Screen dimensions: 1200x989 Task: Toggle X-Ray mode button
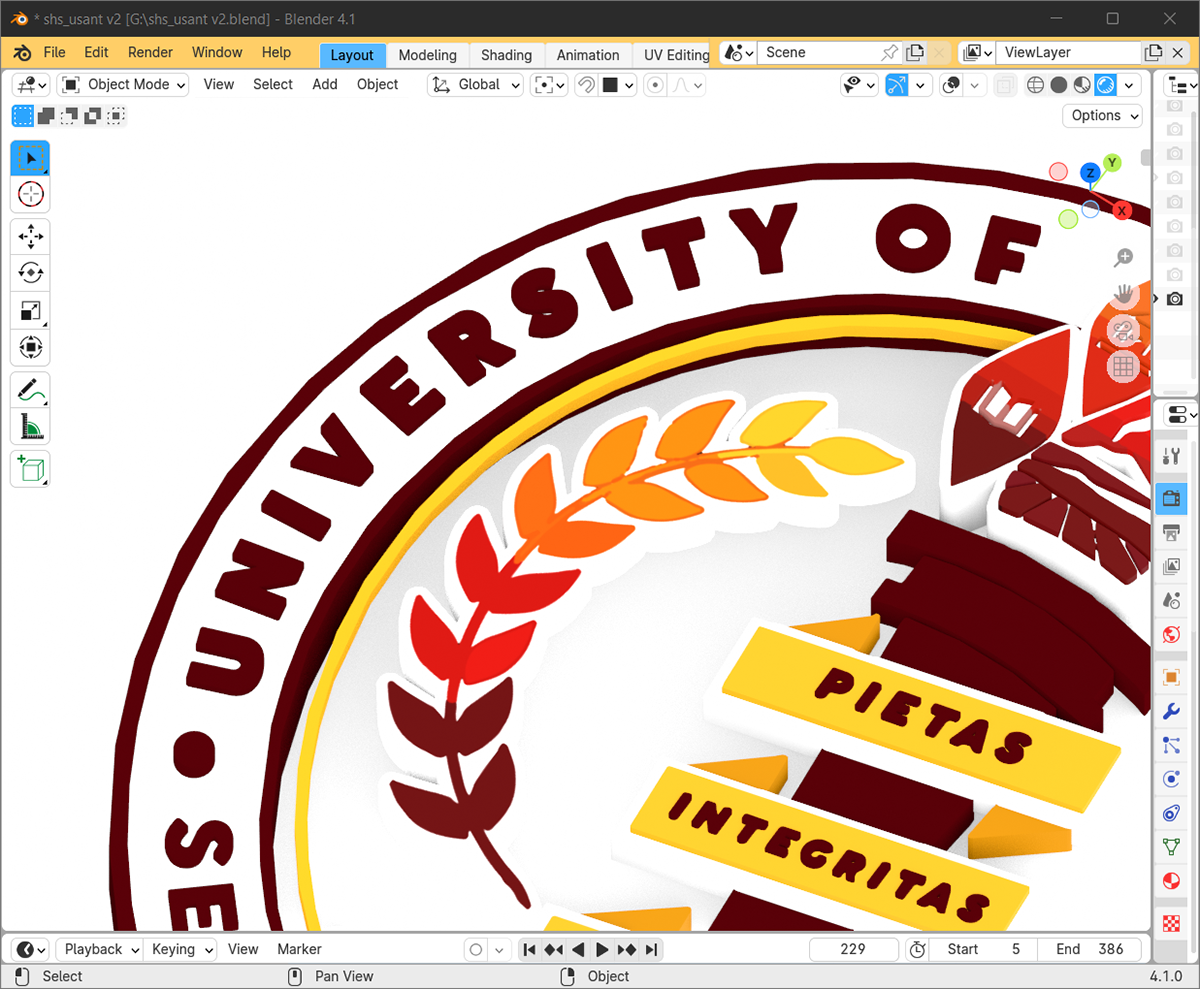click(1006, 85)
